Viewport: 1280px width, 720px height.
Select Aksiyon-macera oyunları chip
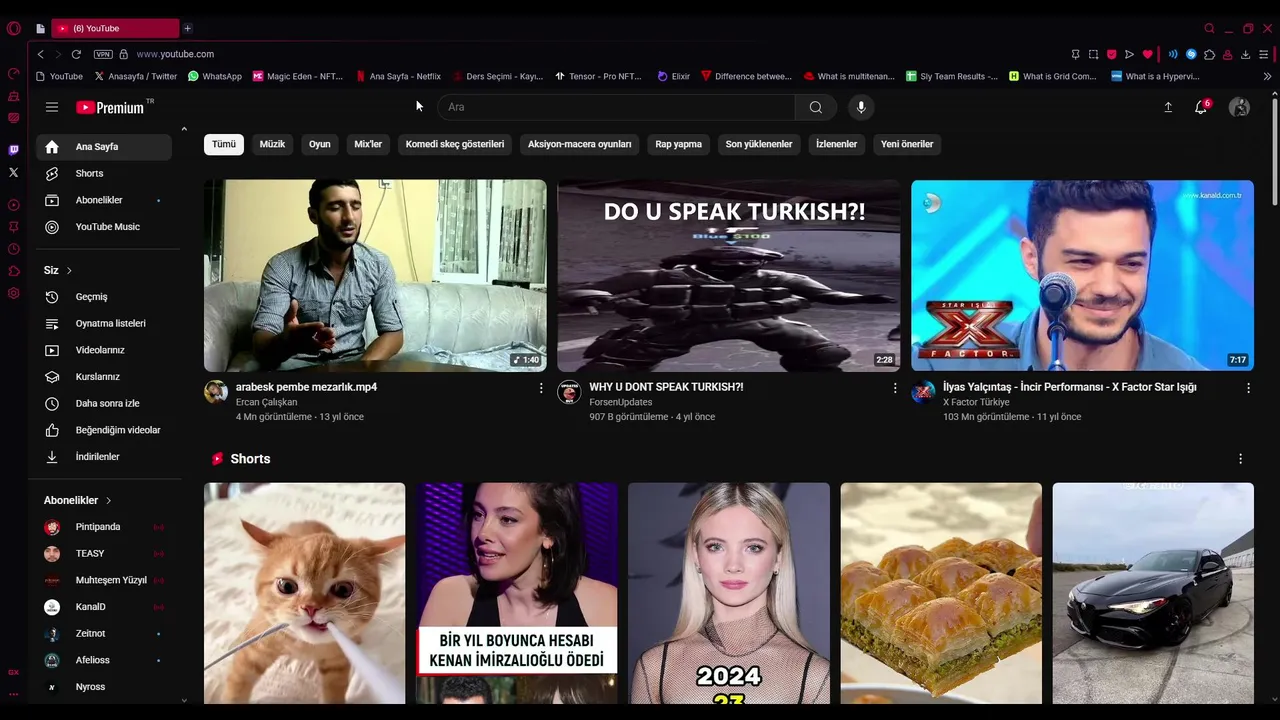(580, 144)
